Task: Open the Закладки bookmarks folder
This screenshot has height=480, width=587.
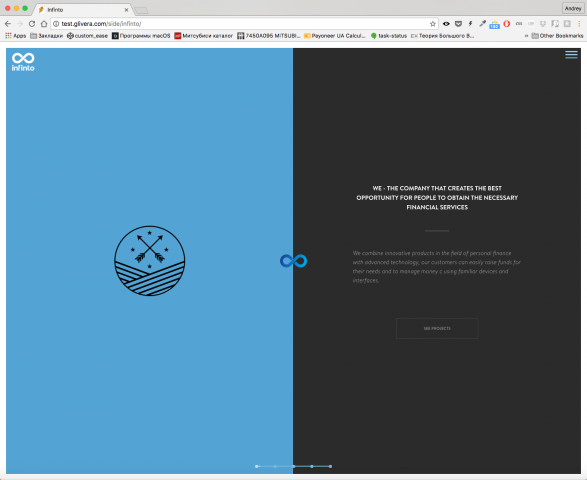Action: 46,36
